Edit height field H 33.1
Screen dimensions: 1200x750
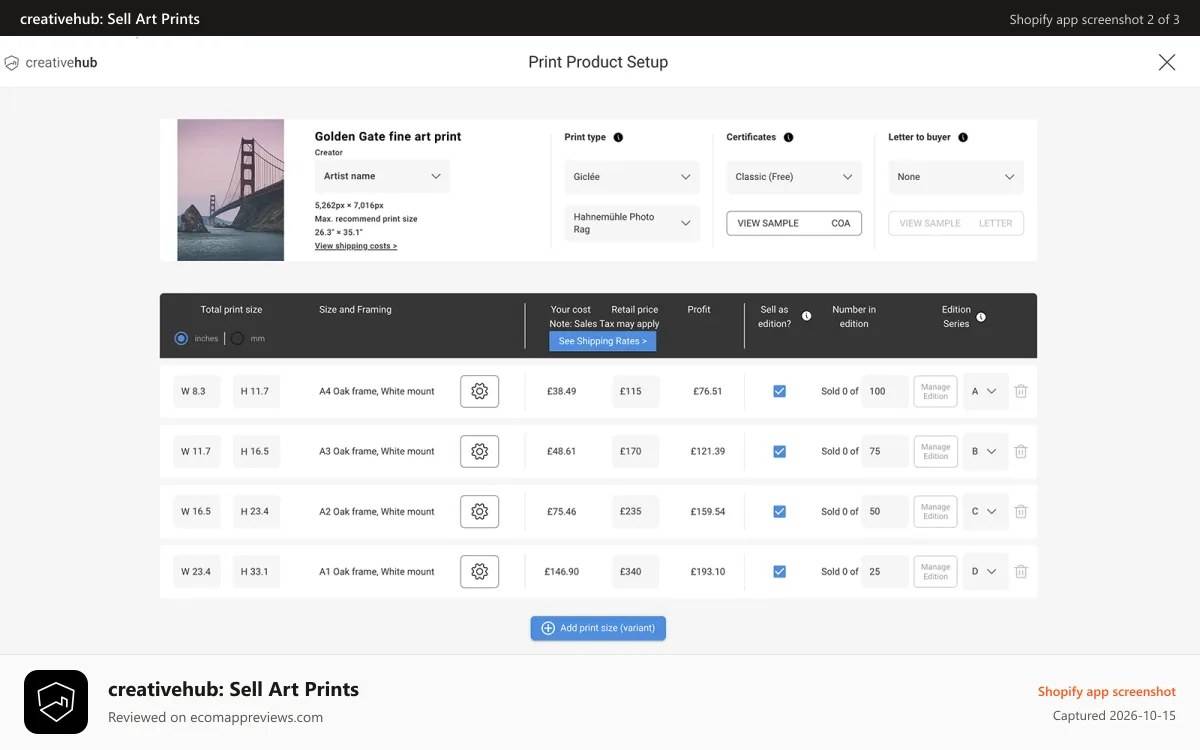[256, 571]
